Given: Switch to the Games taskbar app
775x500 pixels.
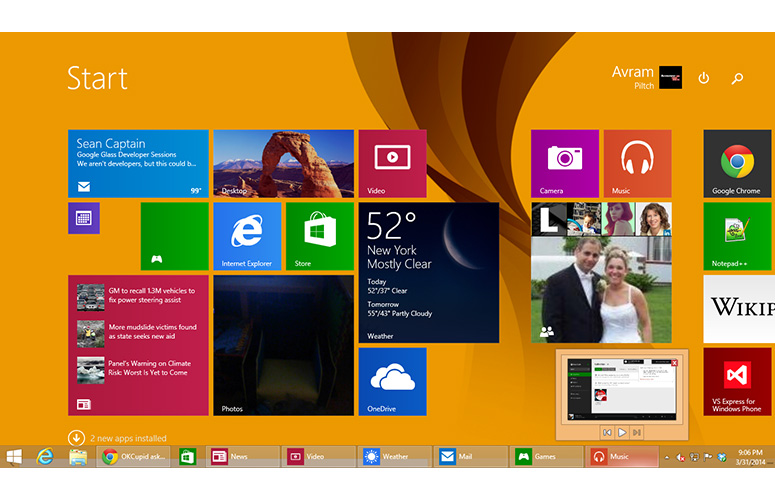Looking at the screenshot, I should point(547,457).
